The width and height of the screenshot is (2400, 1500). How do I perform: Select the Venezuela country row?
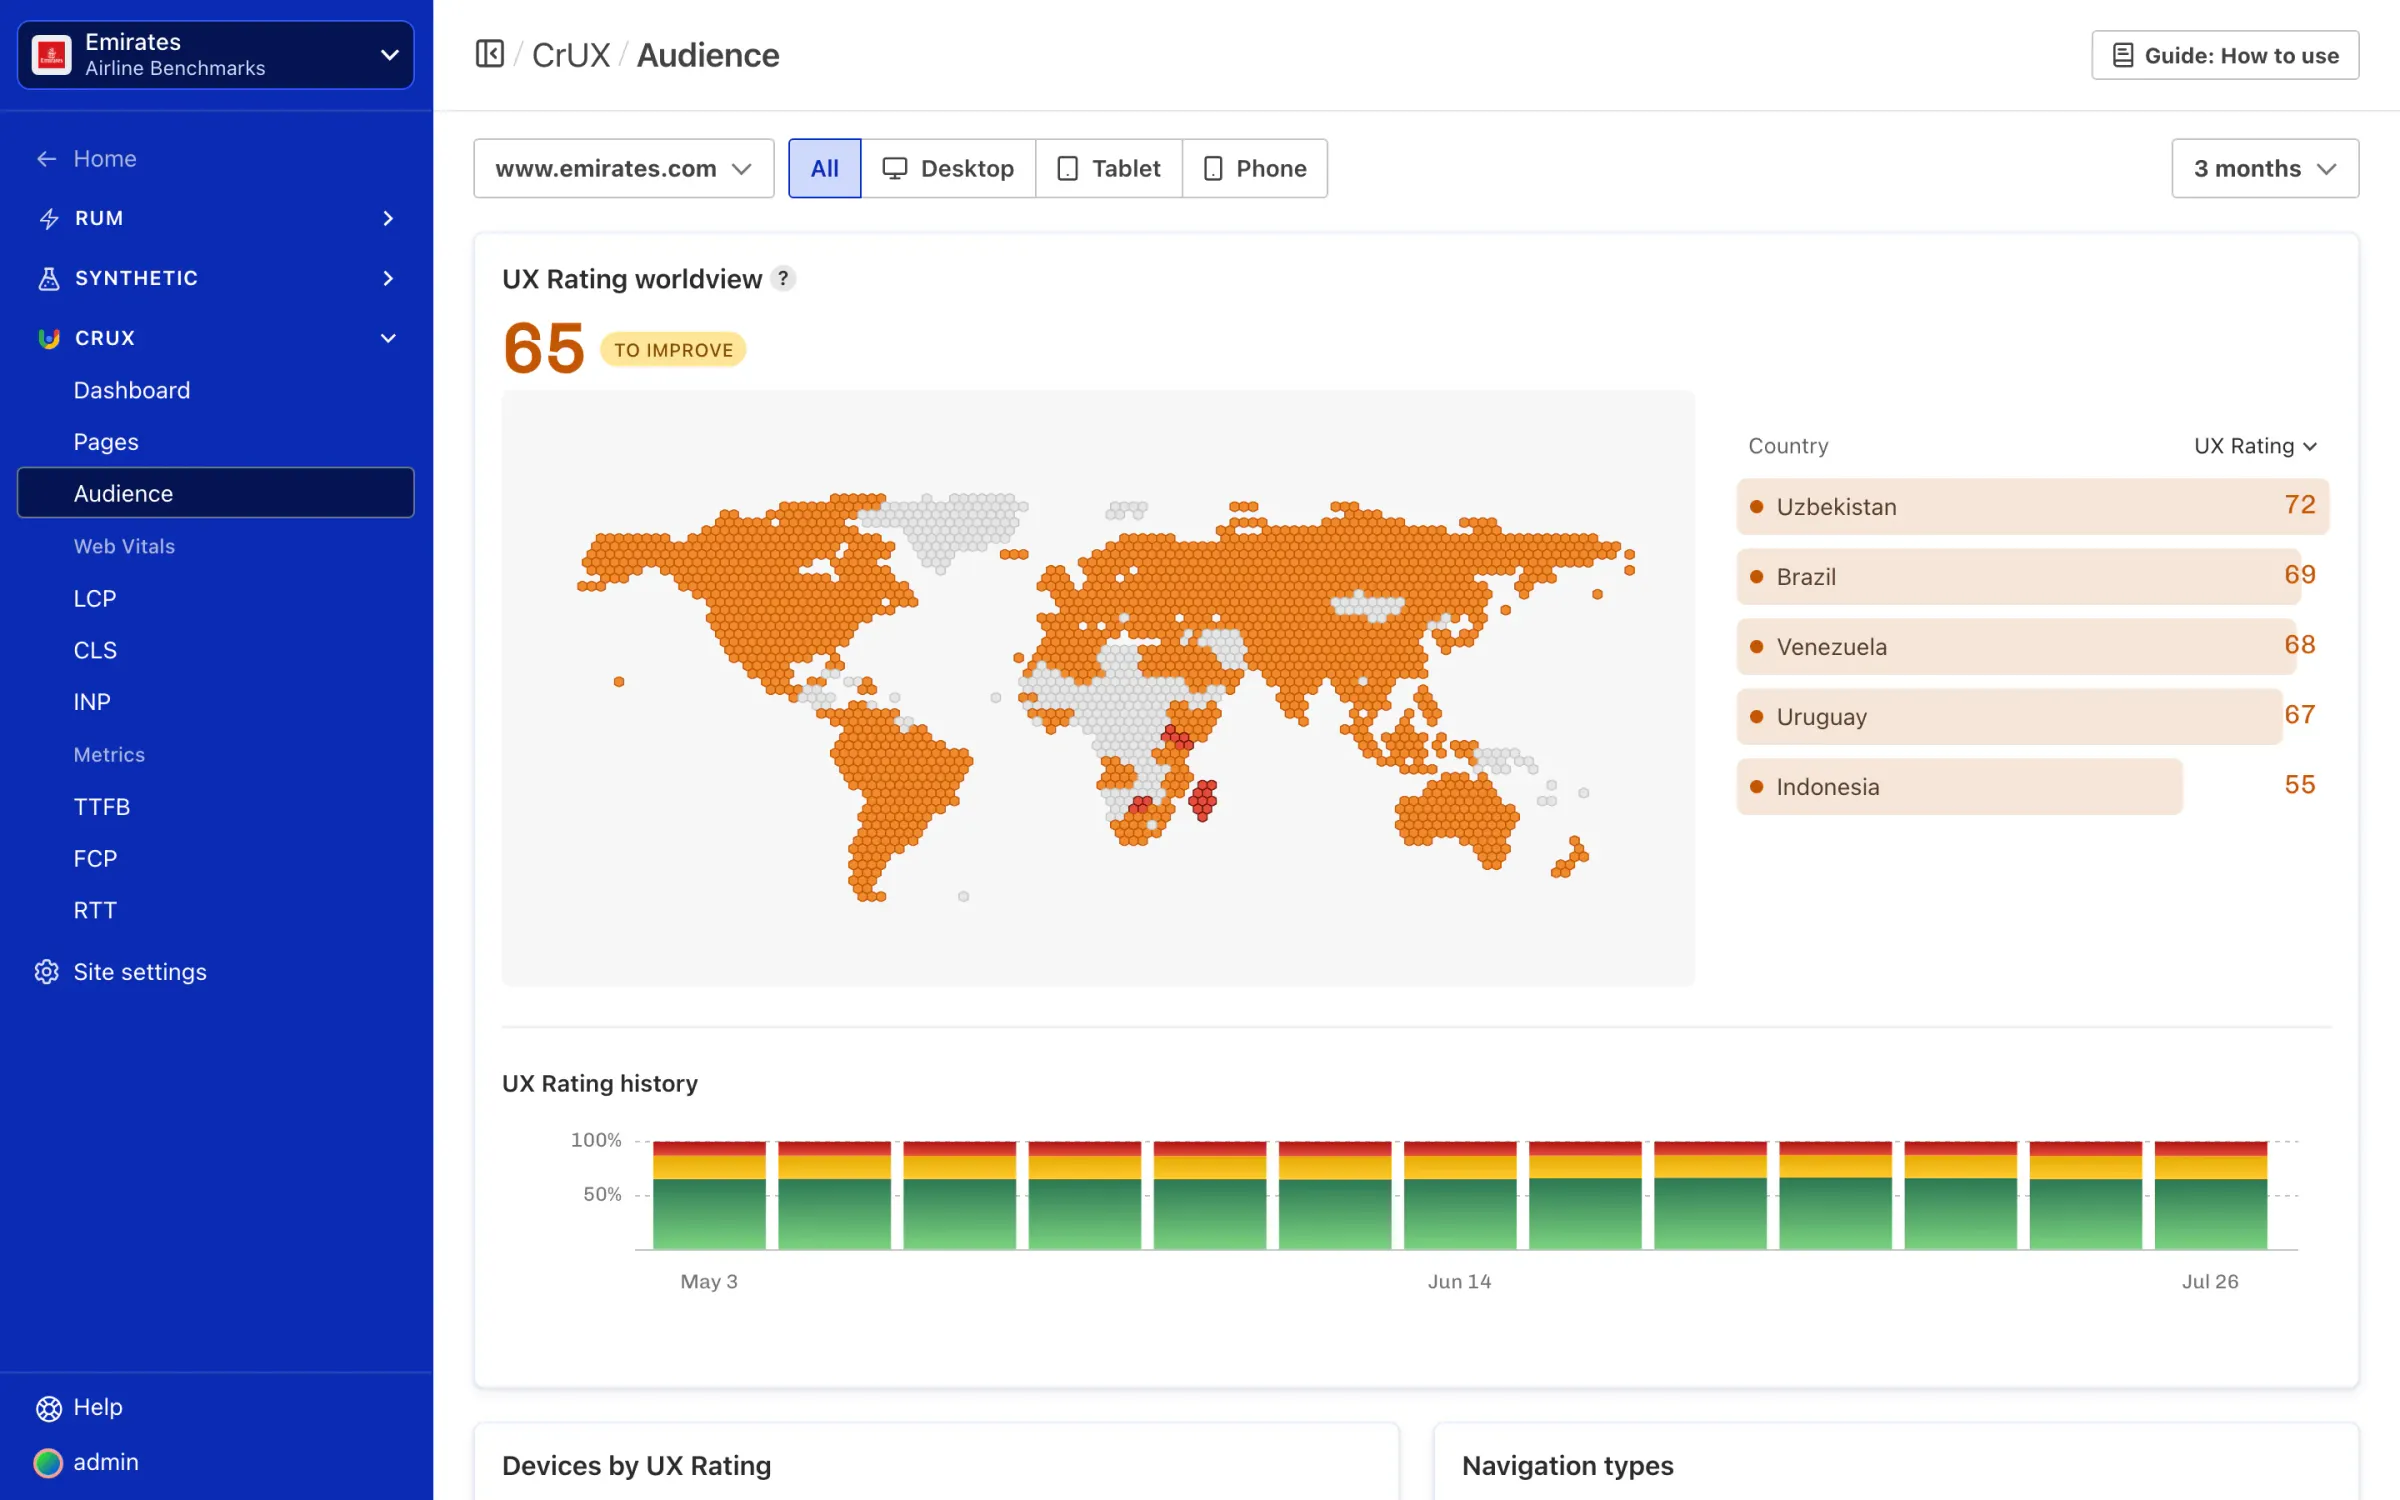pos(2033,646)
